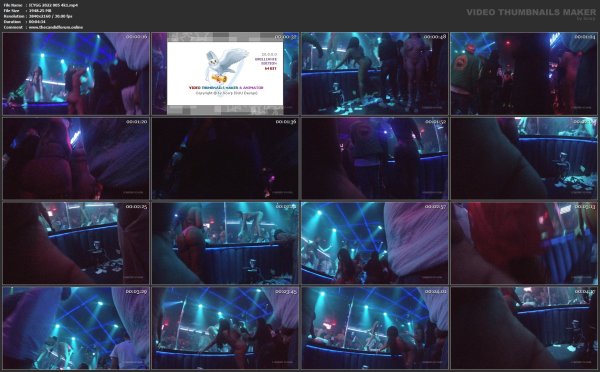Open the thumbnail timestamped 00:03:29

[76, 328]
